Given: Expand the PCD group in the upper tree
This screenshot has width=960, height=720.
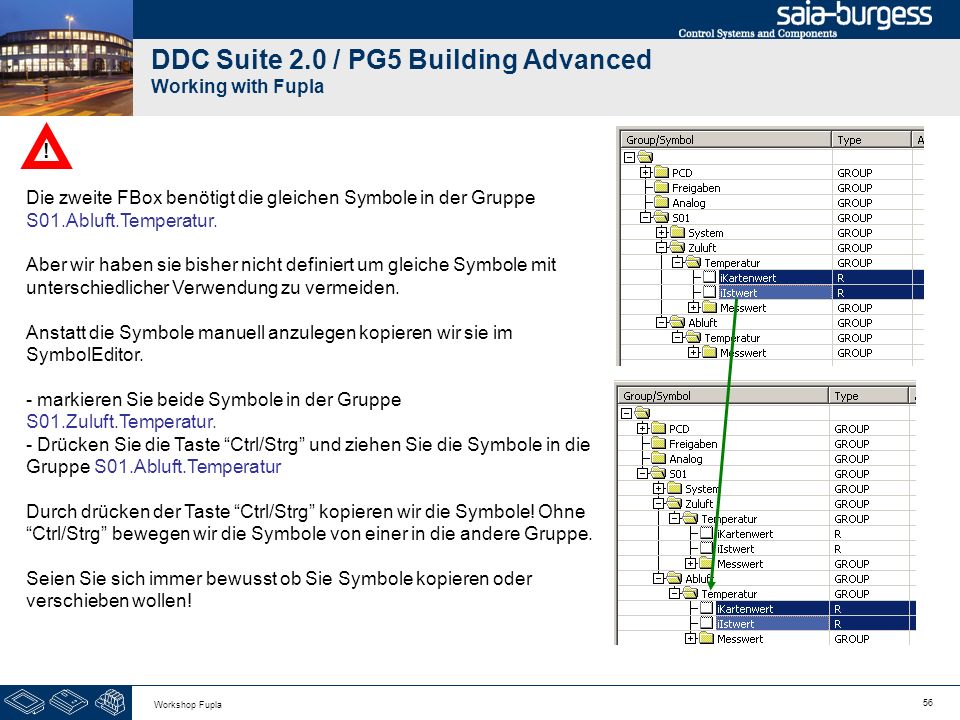Looking at the screenshot, I should 645,173.
